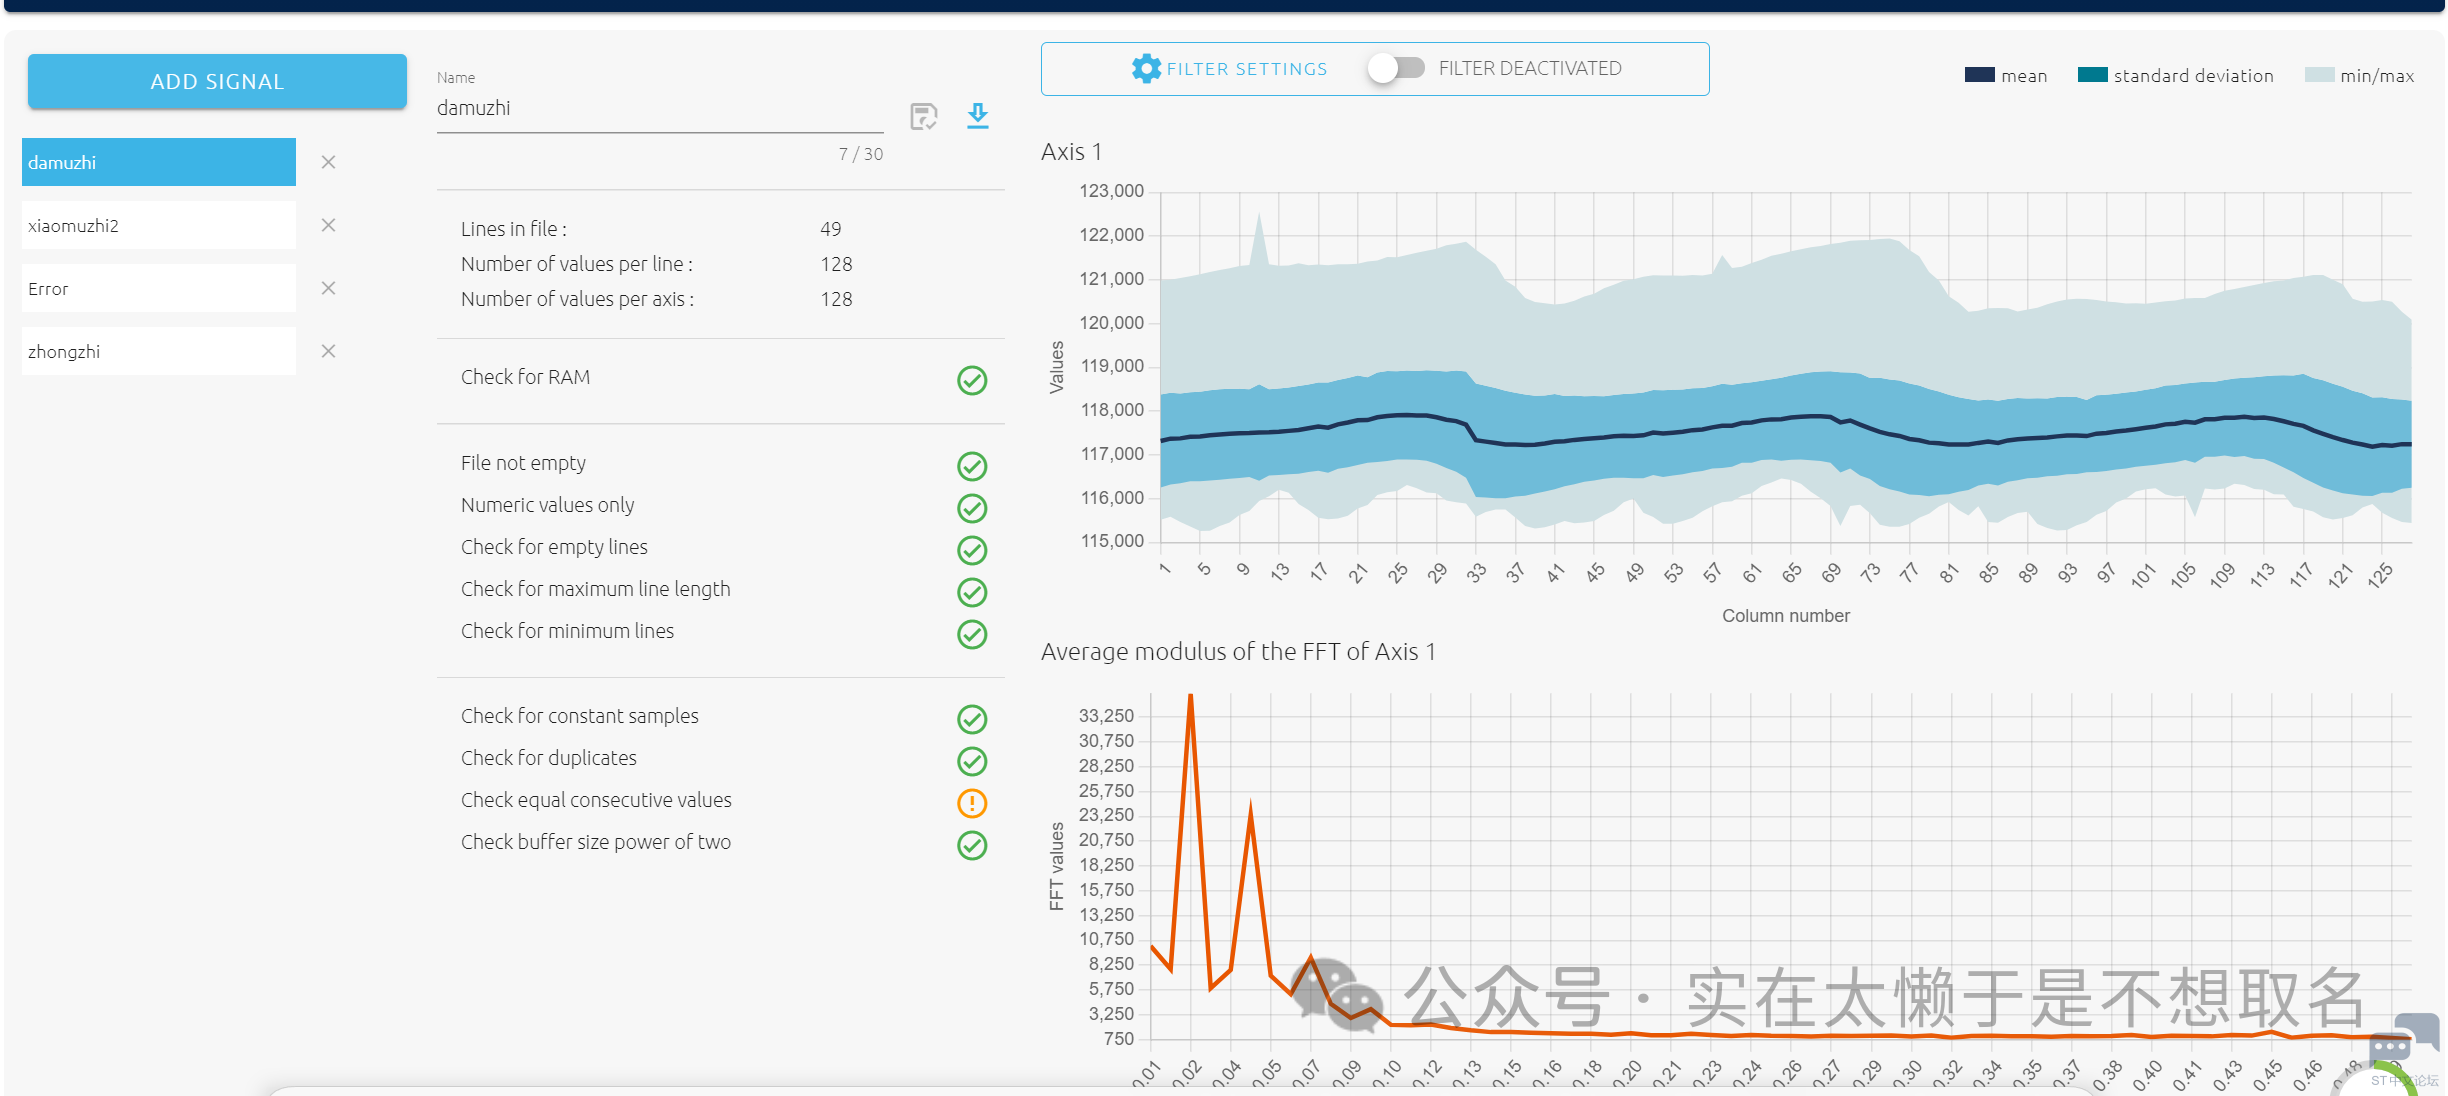Click the constant samples status icon

pyautogui.click(x=972, y=719)
